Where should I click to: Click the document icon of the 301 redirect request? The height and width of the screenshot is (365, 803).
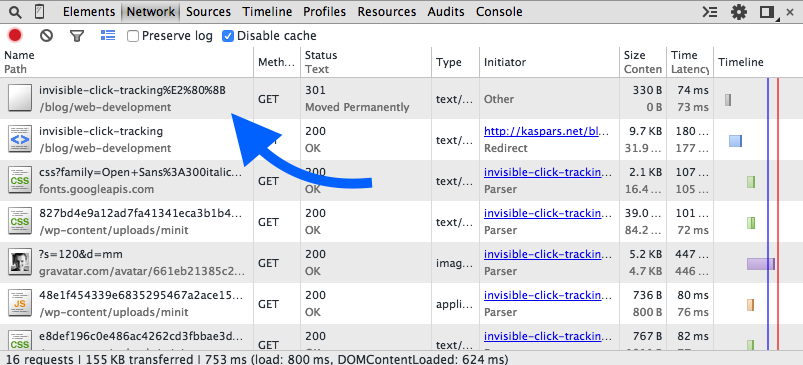coord(20,99)
